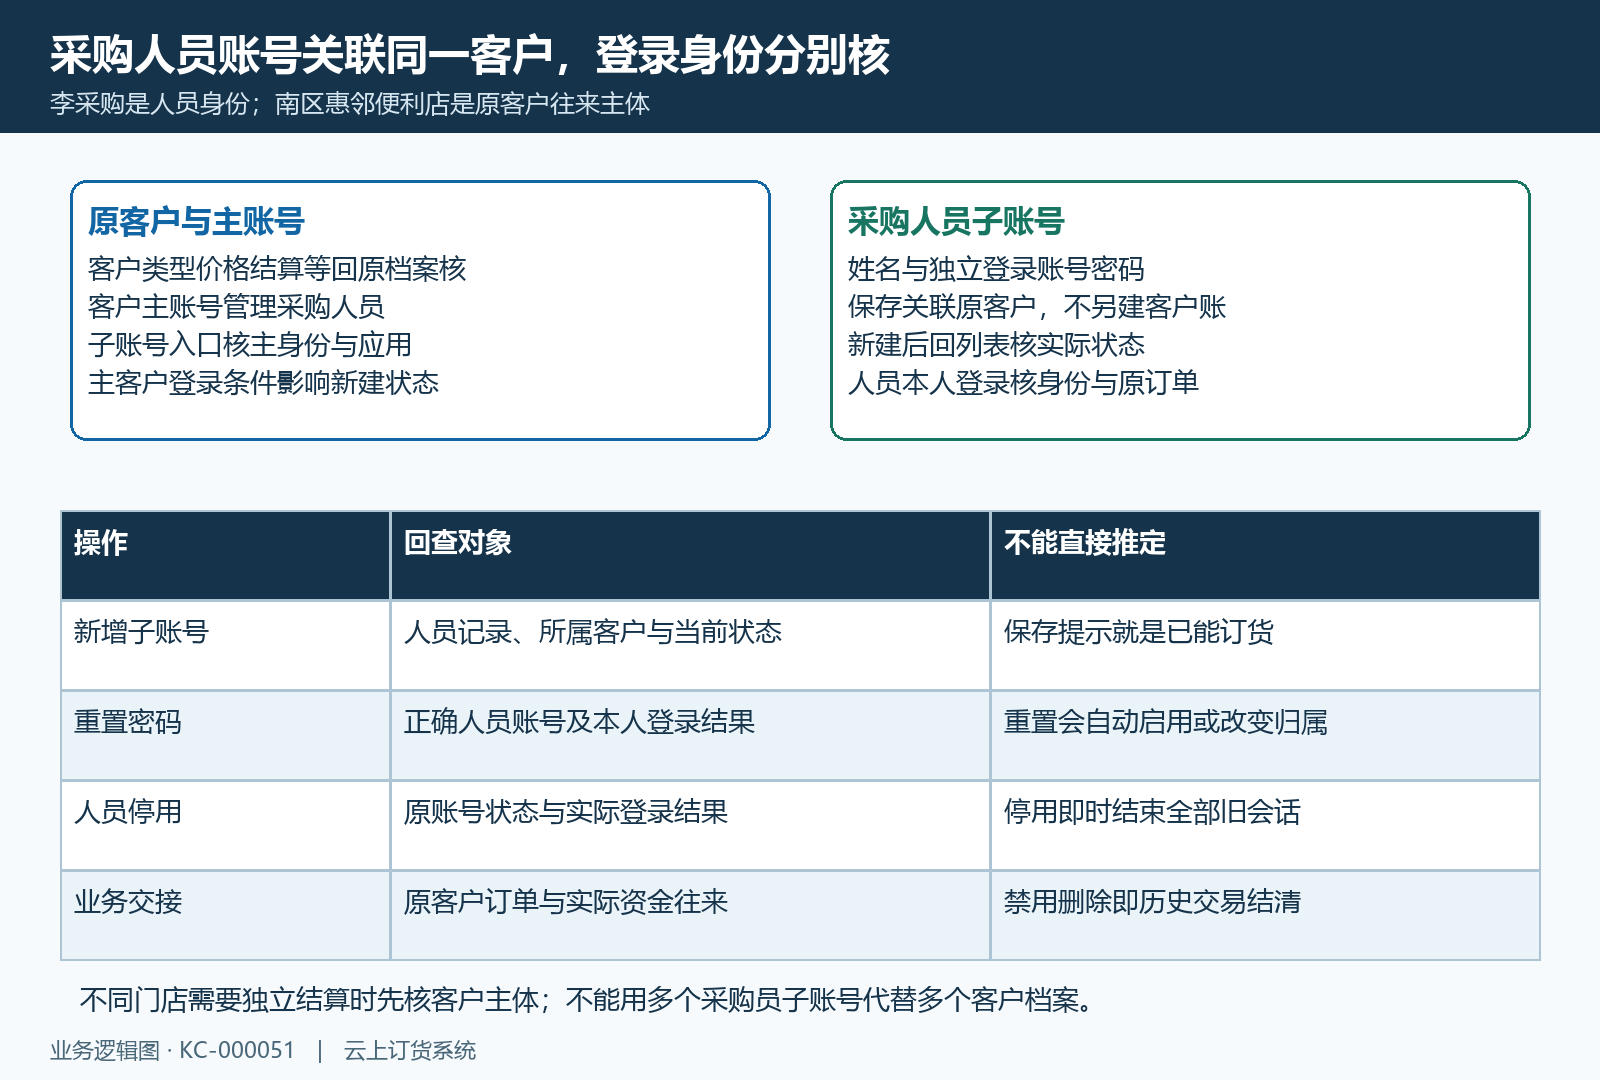Click line 客户类型价格结算等回原档案核
Image resolution: width=1600 pixels, height=1080 pixels.
[x=277, y=269]
